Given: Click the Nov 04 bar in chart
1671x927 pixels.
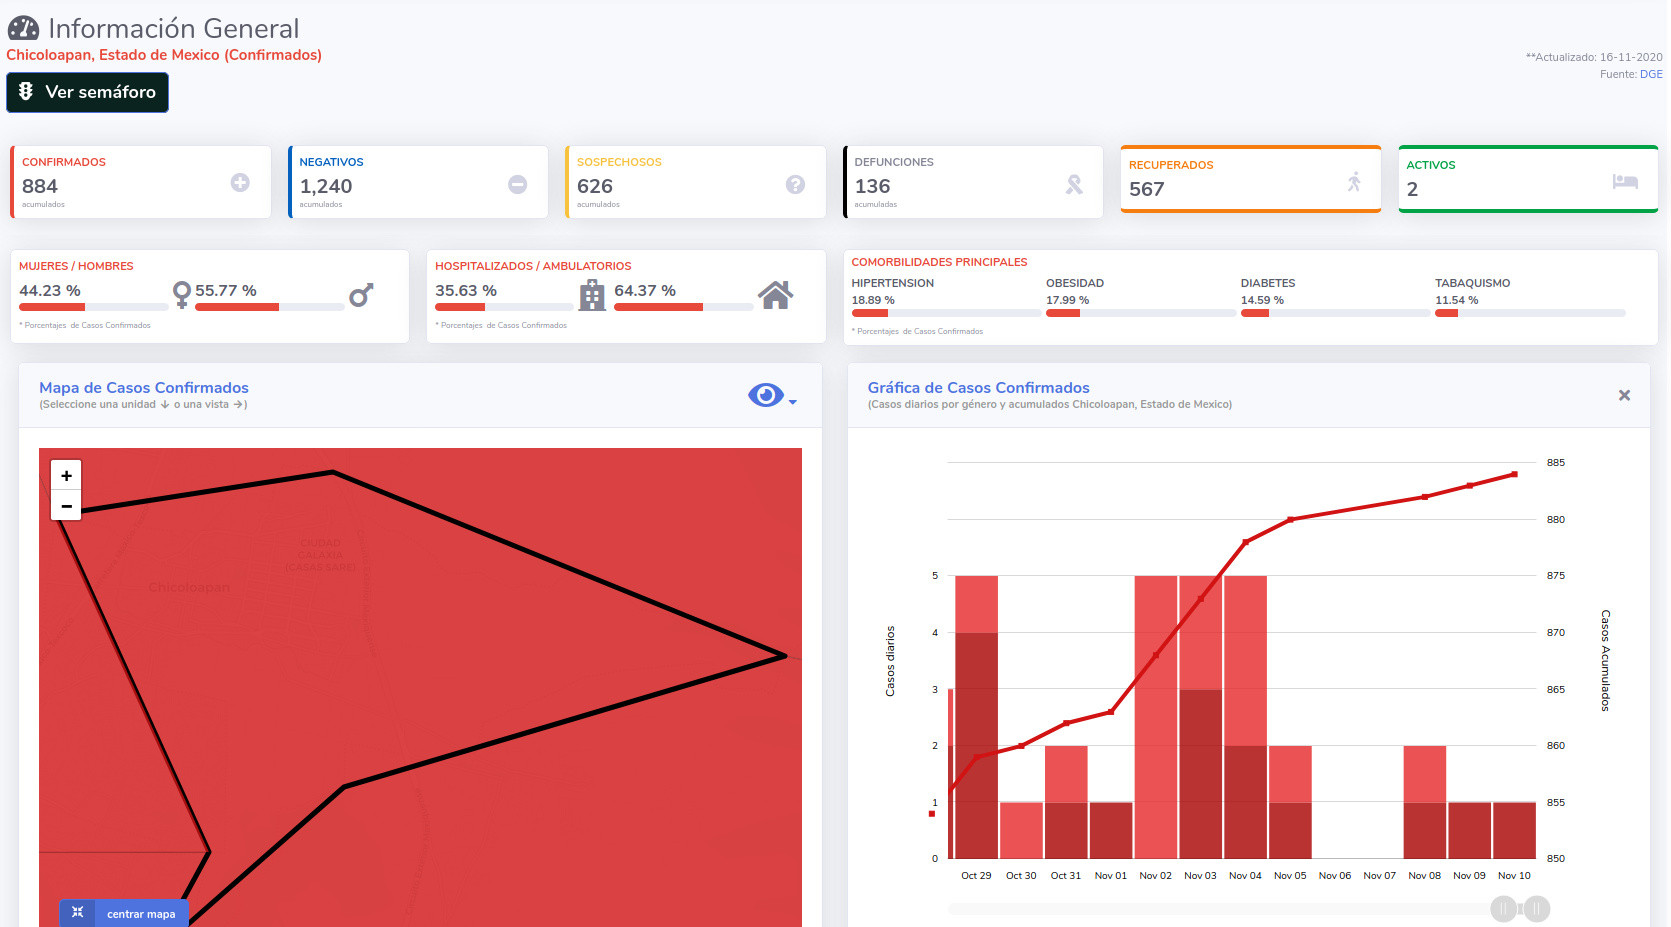Looking at the screenshot, I should (1245, 717).
